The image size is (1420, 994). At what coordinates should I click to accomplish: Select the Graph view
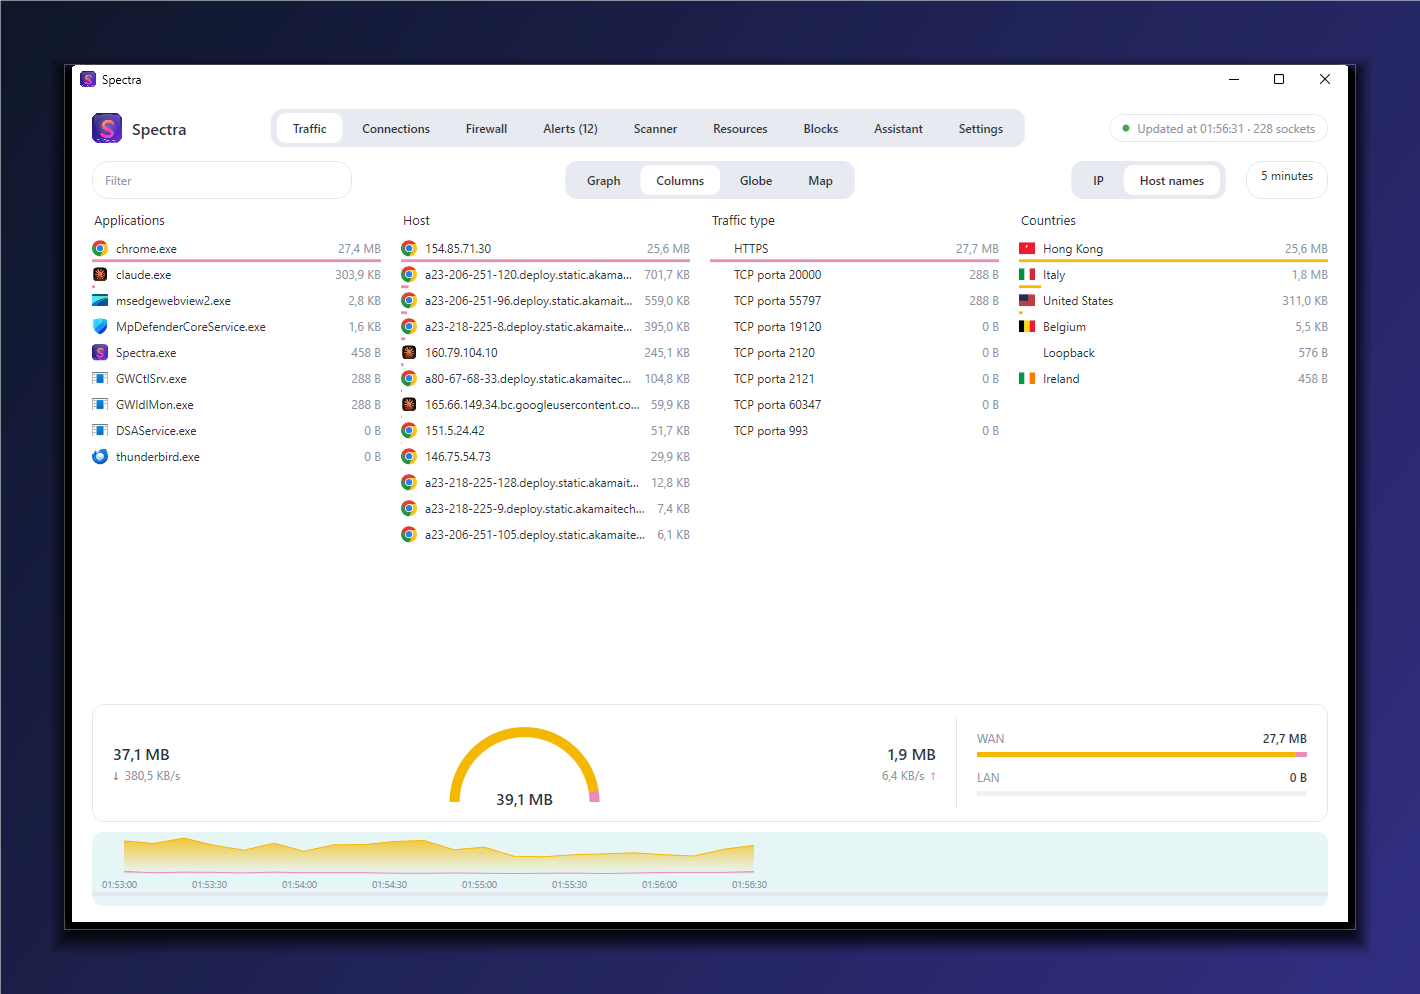603,181
